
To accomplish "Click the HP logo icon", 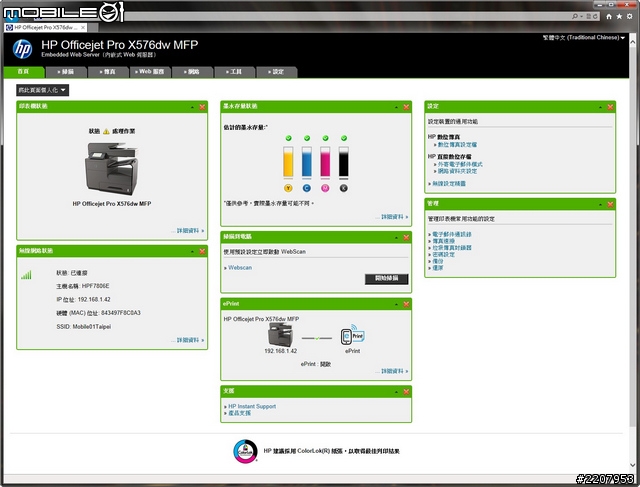I will pyautogui.click(x=22, y=49).
